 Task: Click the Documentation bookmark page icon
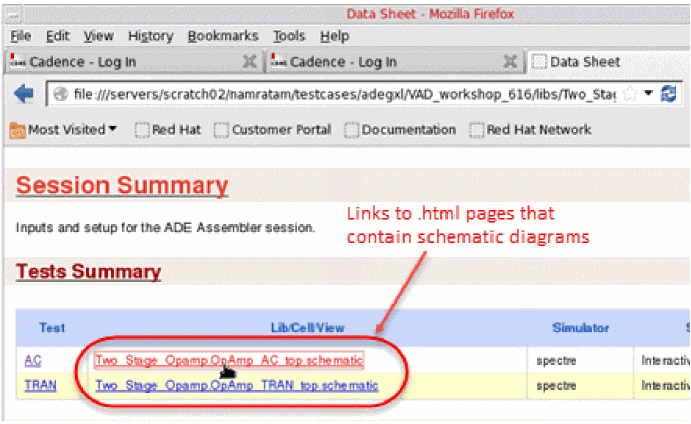pos(351,130)
